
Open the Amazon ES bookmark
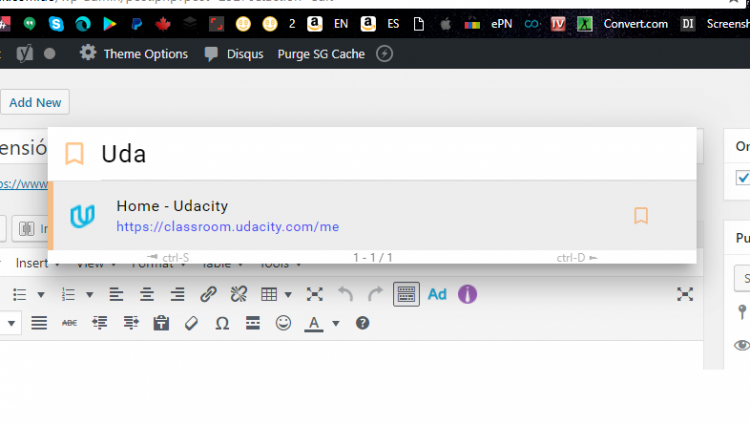coord(380,23)
